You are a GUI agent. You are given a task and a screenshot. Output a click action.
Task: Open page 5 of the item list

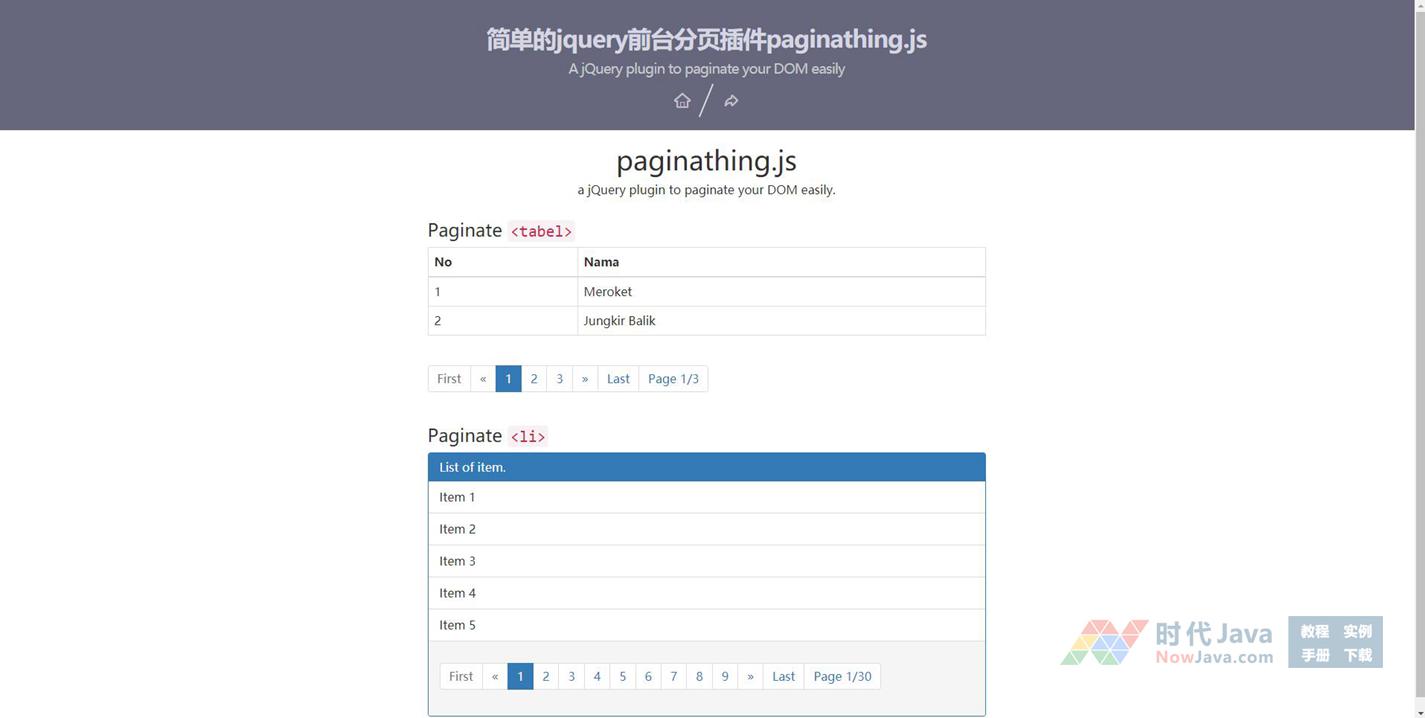click(622, 677)
